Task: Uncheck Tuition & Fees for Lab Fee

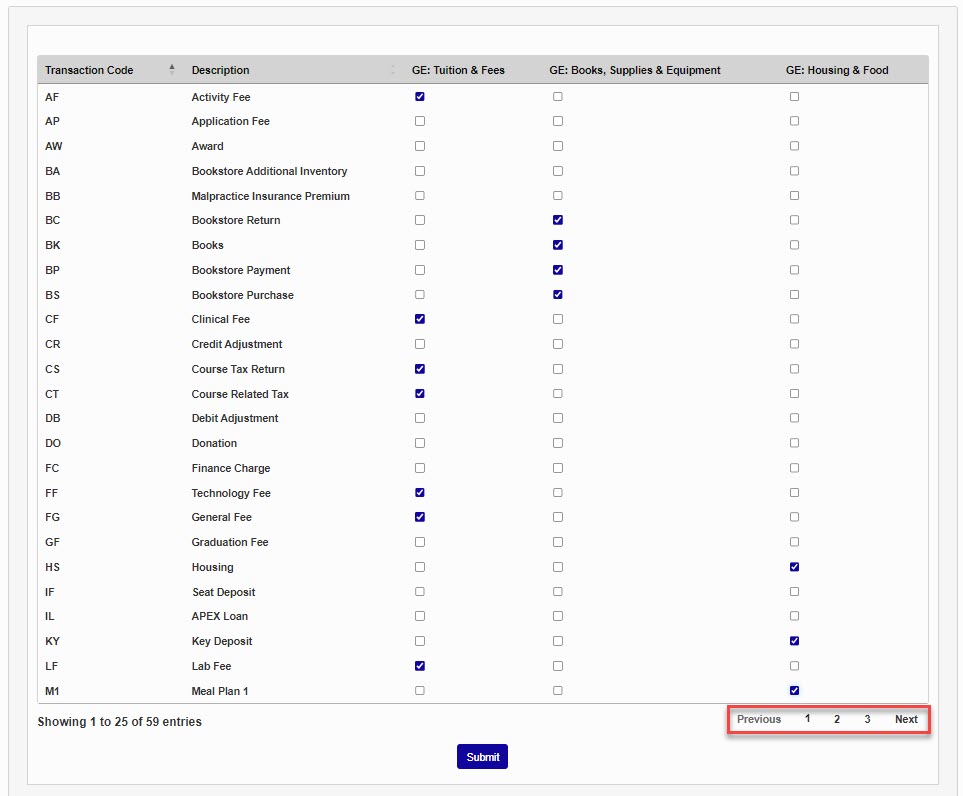Action: point(420,666)
